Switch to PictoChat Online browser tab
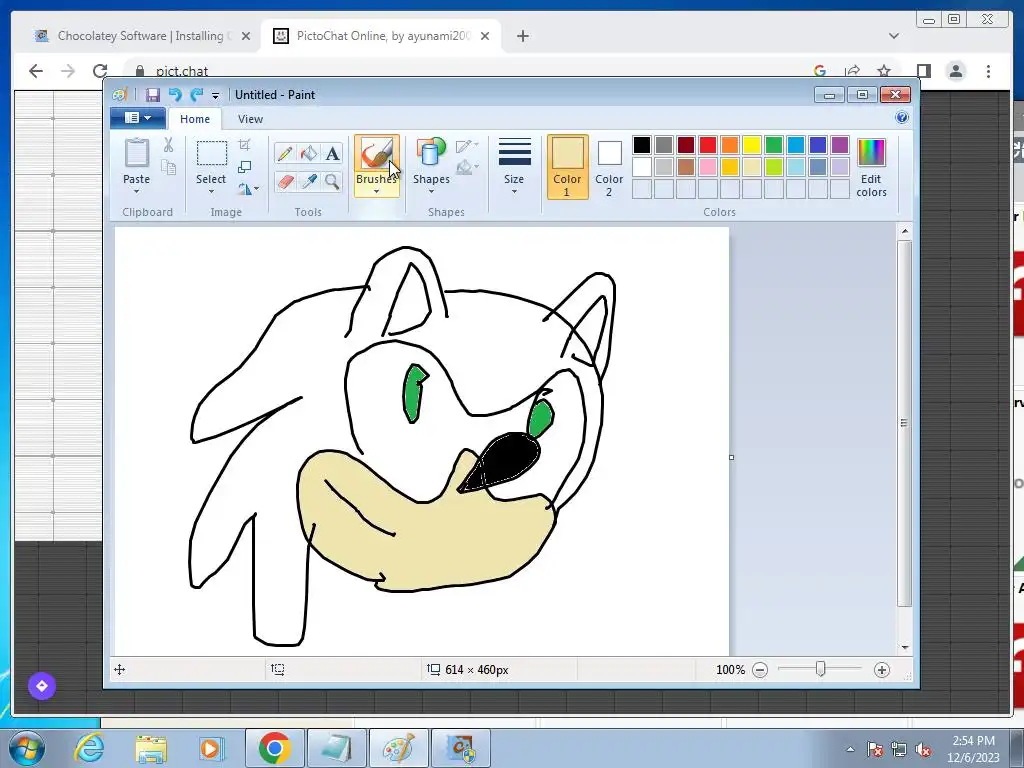The image size is (1024, 768). coord(383,36)
